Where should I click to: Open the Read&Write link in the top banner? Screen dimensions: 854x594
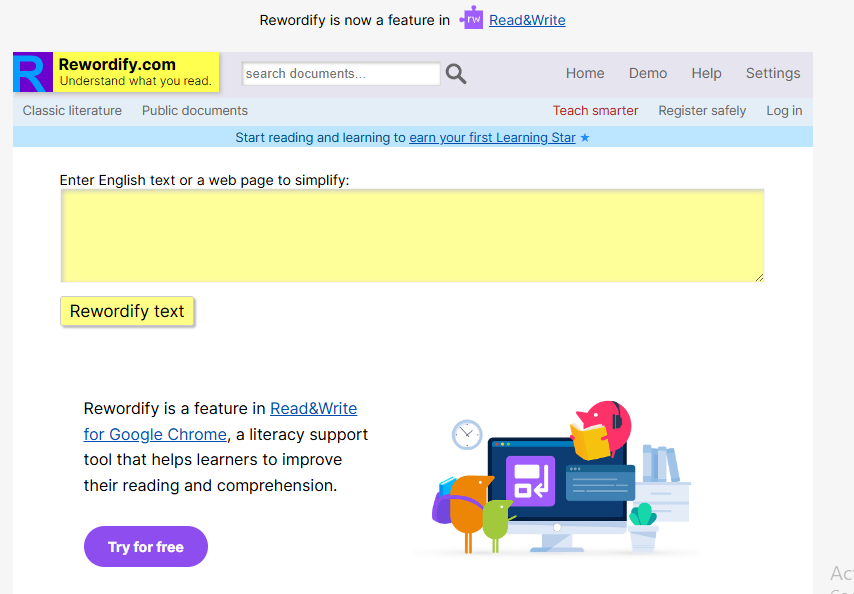(x=527, y=20)
